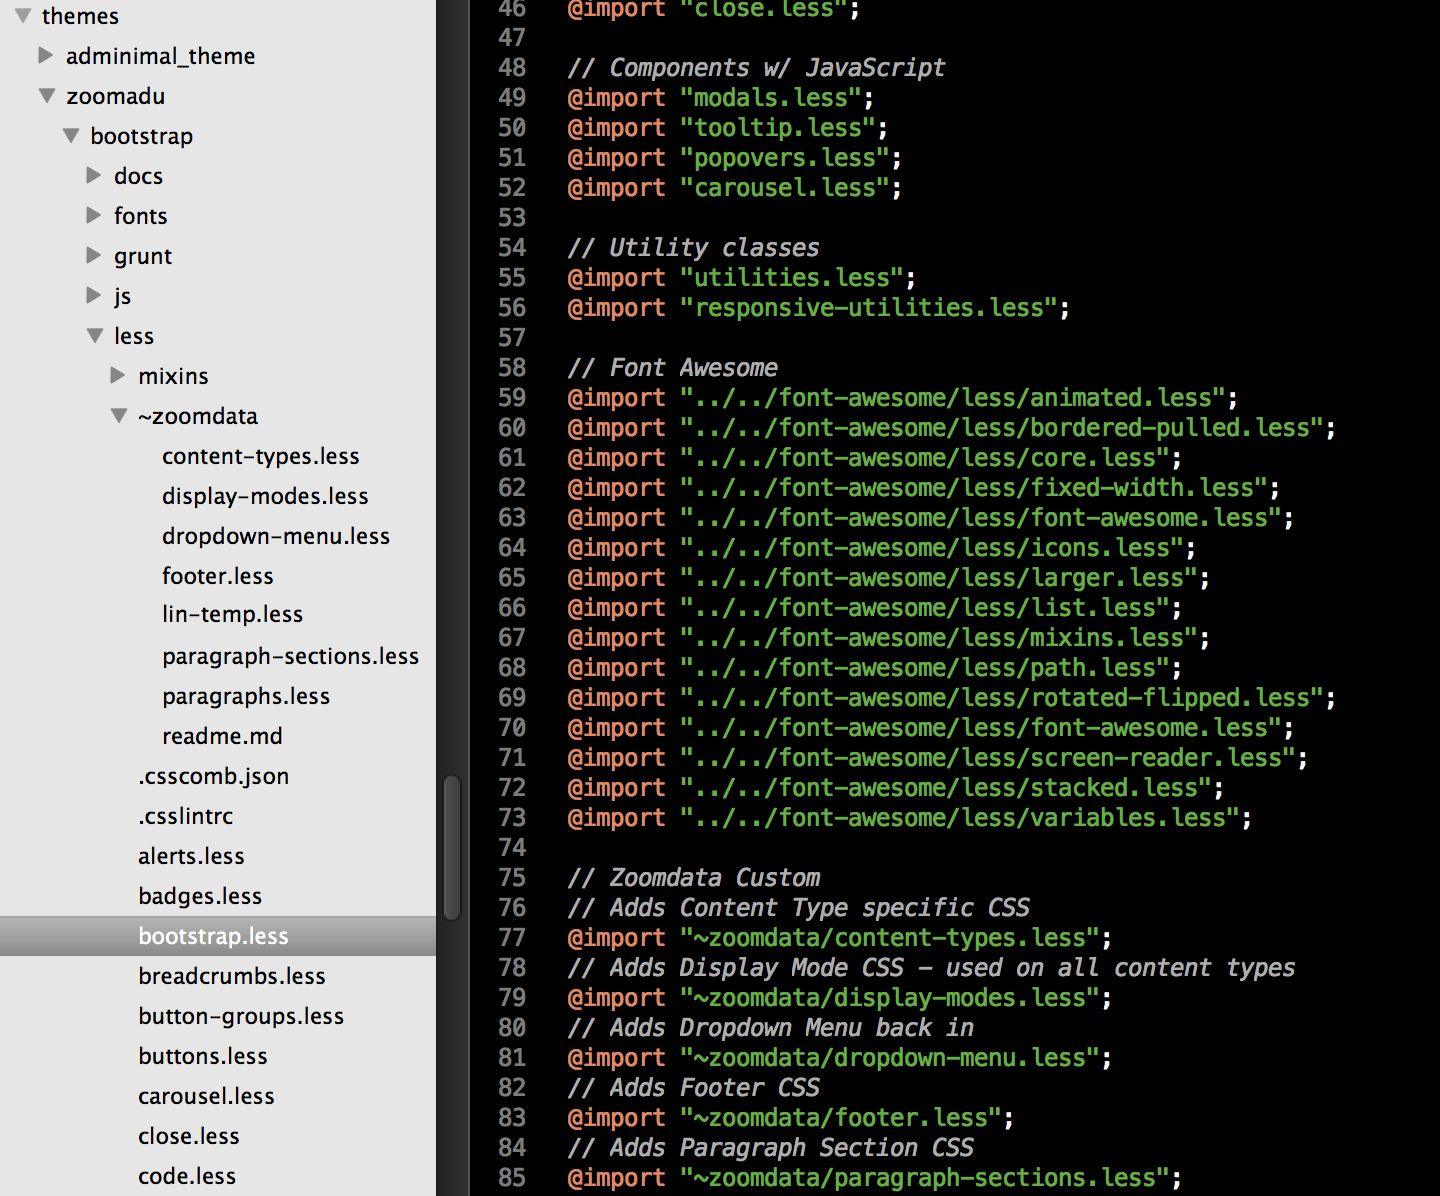
Task: Click the "responsive-utilities.less" import string
Action: coord(869,307)
